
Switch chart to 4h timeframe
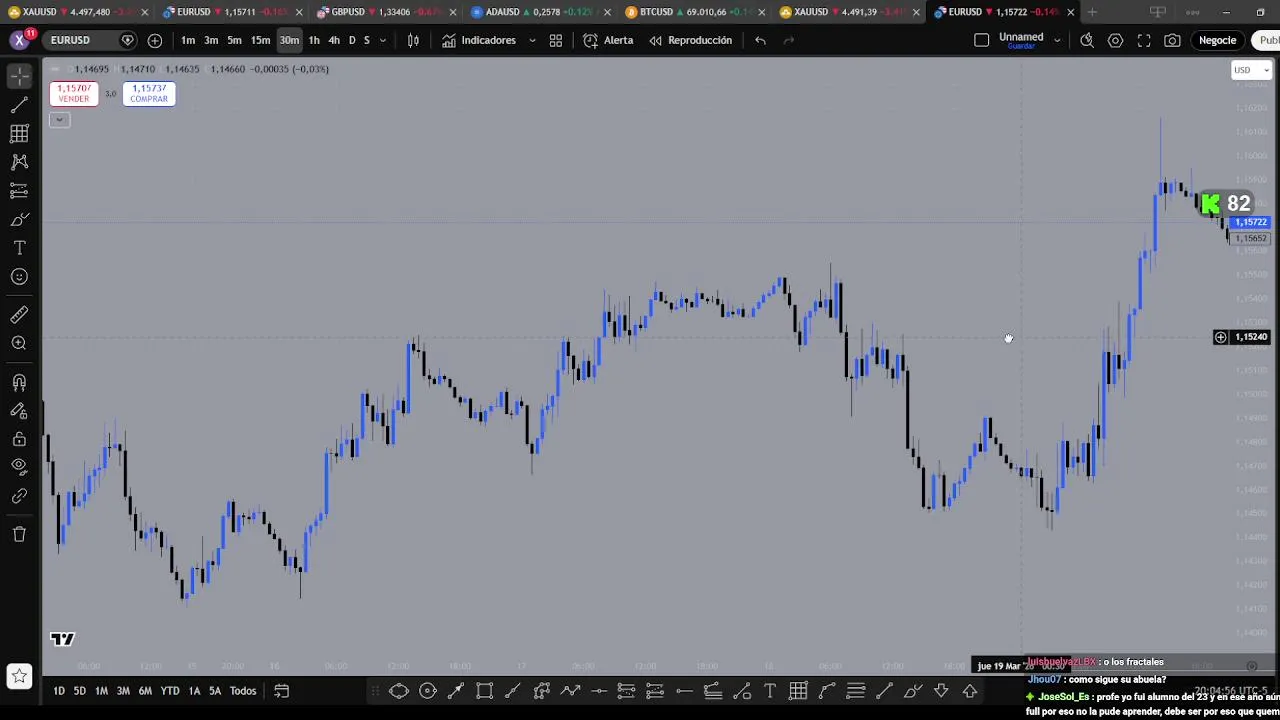tap(334, 40)
